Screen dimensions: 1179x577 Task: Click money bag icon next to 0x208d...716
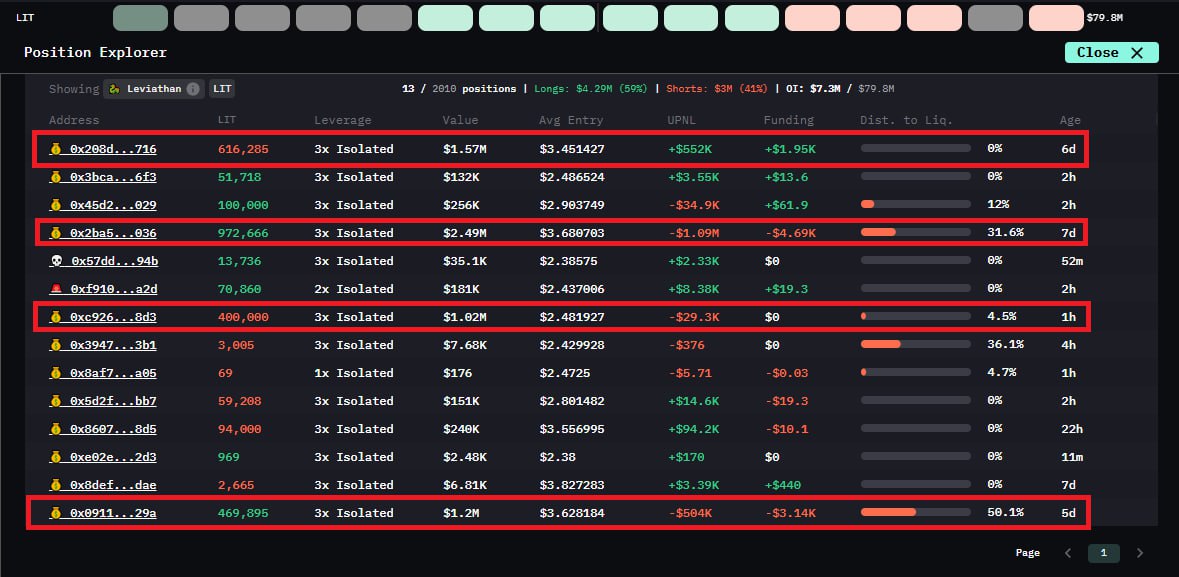(x=57, y=149)
